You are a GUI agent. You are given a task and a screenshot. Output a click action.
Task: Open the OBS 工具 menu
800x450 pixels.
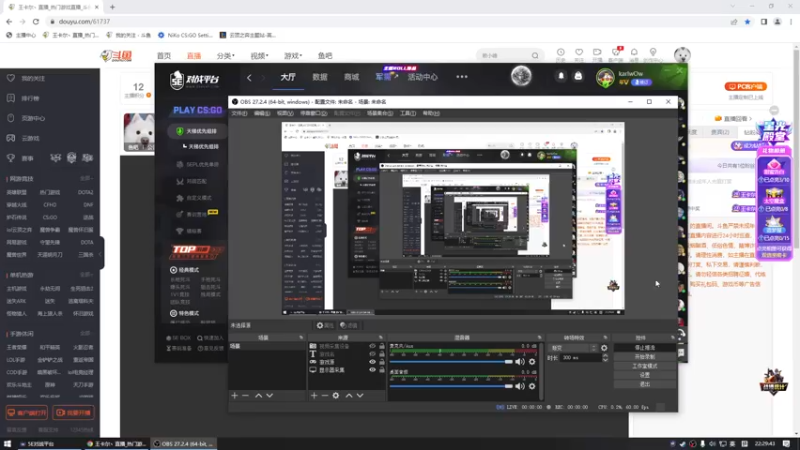pos(408,113)
